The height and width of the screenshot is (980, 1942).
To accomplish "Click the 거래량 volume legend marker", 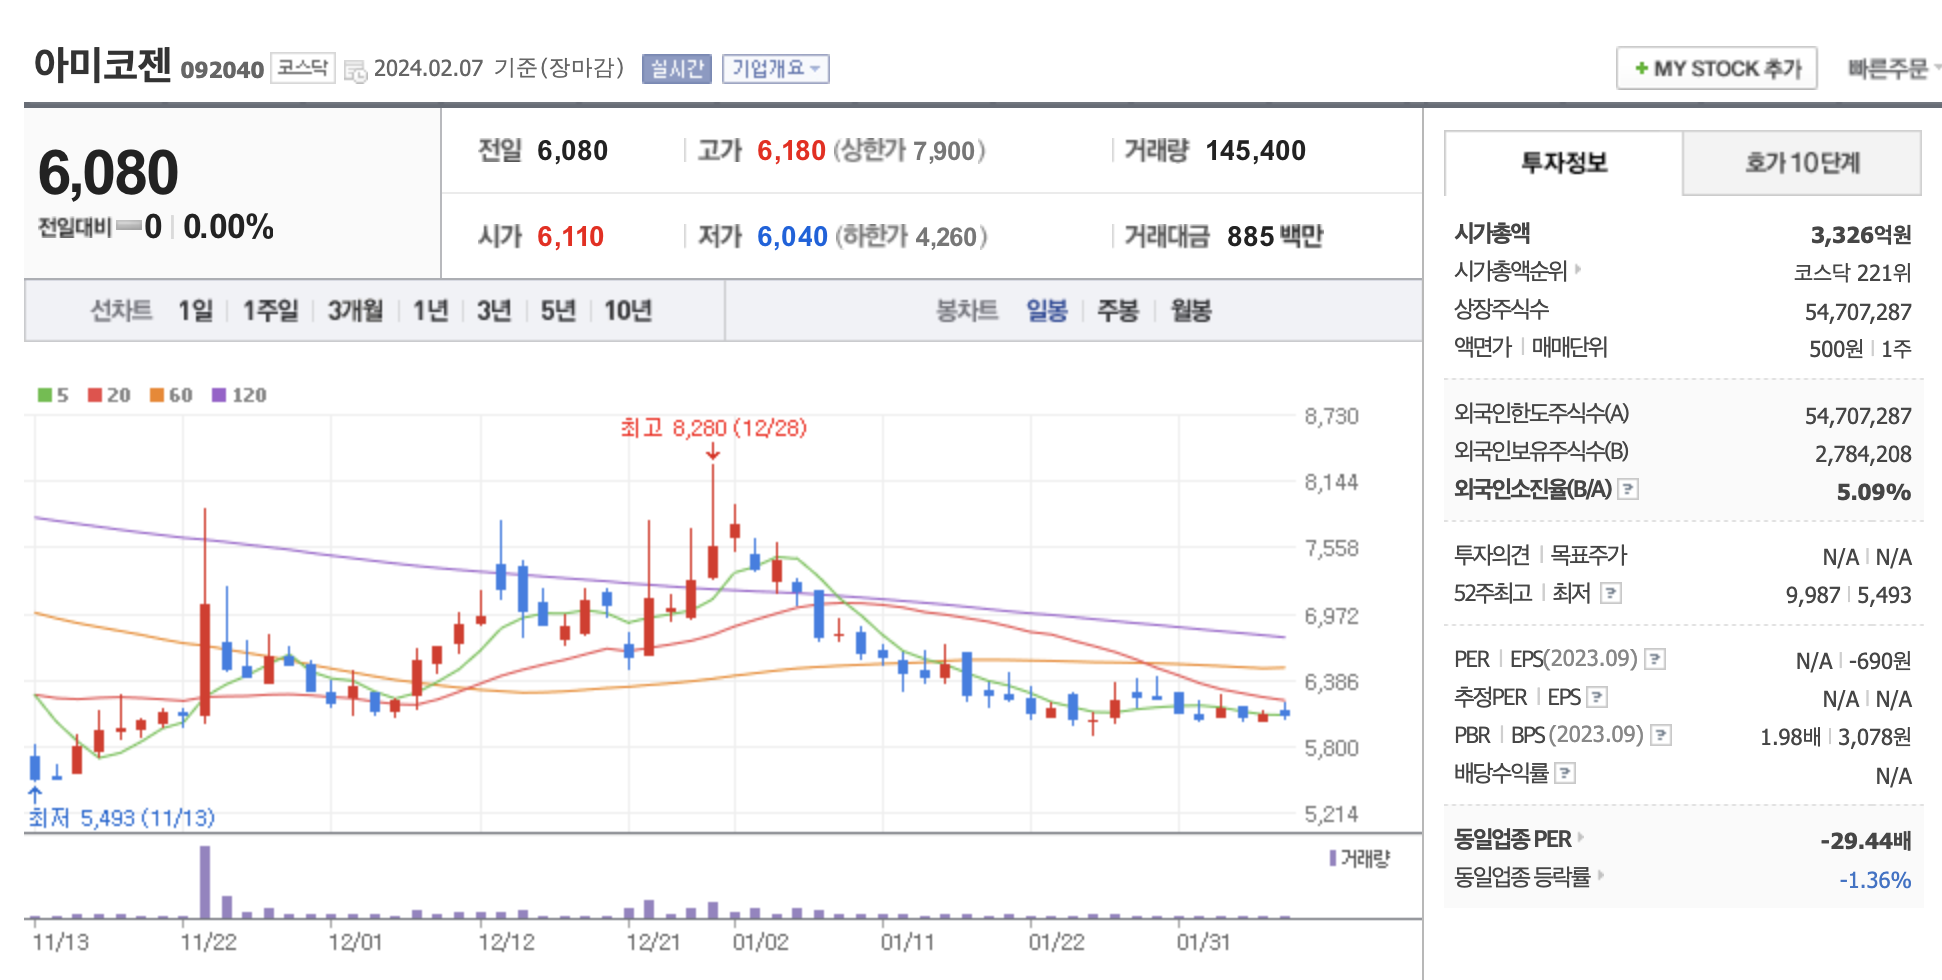I will coord(1333,858).
